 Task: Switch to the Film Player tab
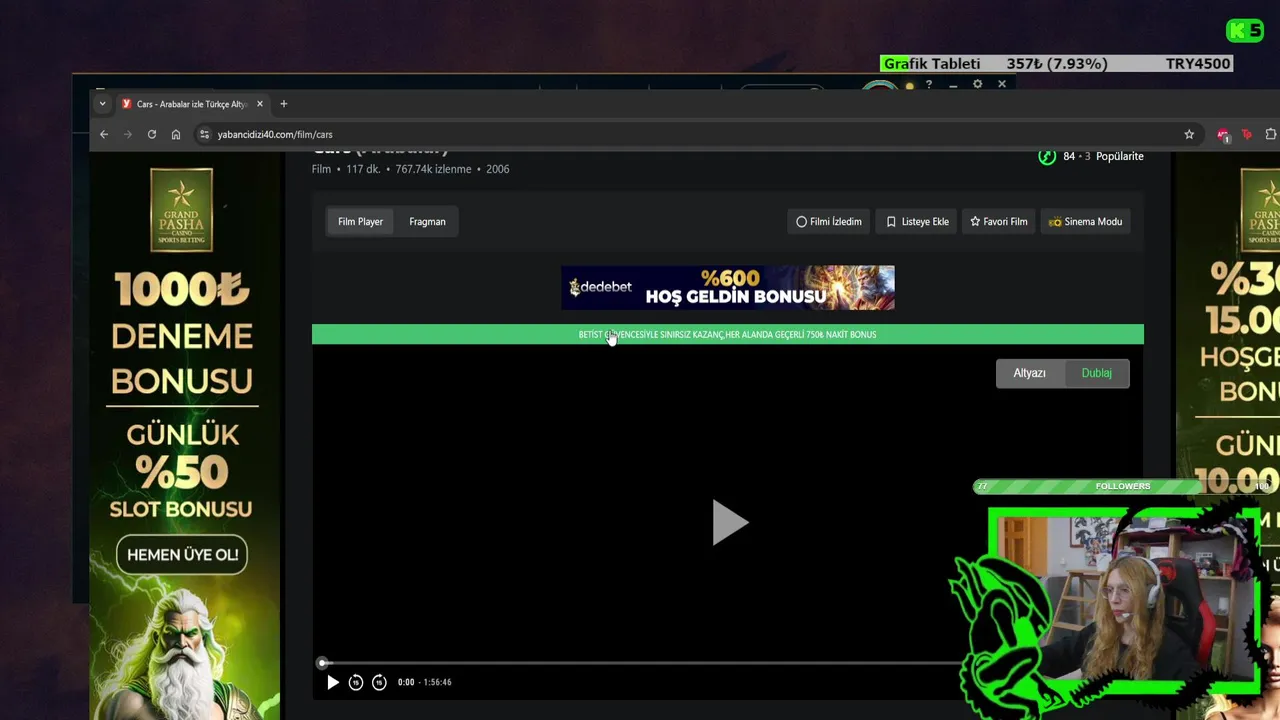pyautogui.click(x=360, y=222)
